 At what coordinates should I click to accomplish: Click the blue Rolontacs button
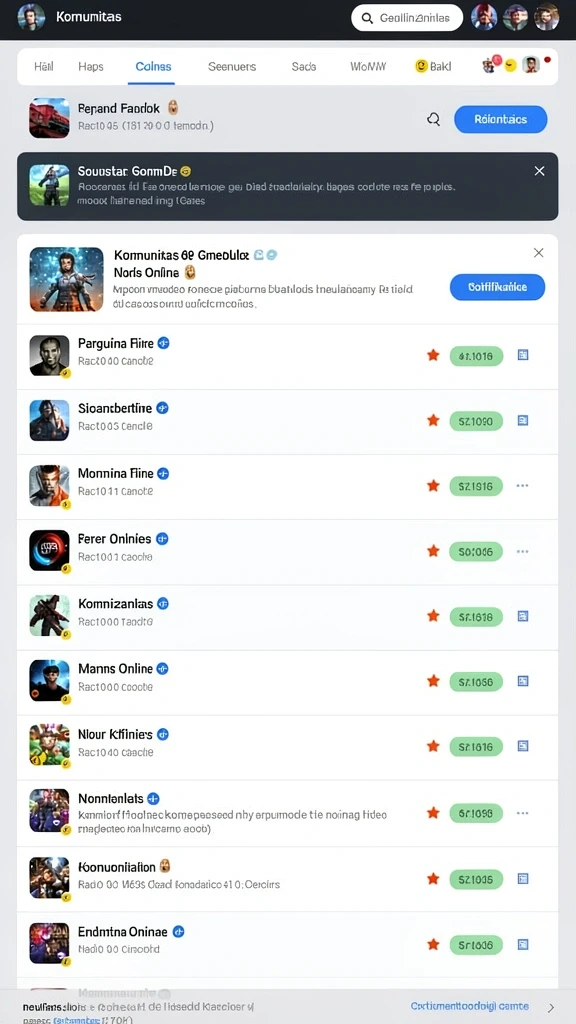[501, 120]
